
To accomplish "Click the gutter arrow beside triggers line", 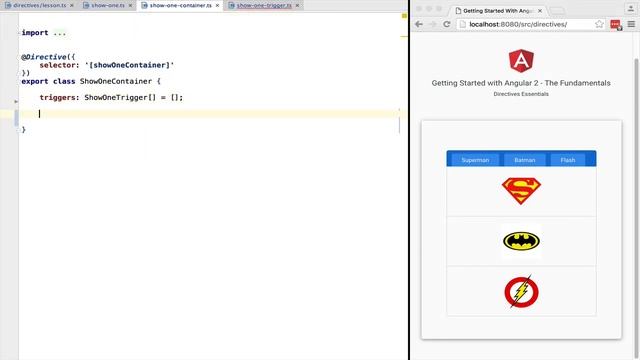I will (16, 101).
